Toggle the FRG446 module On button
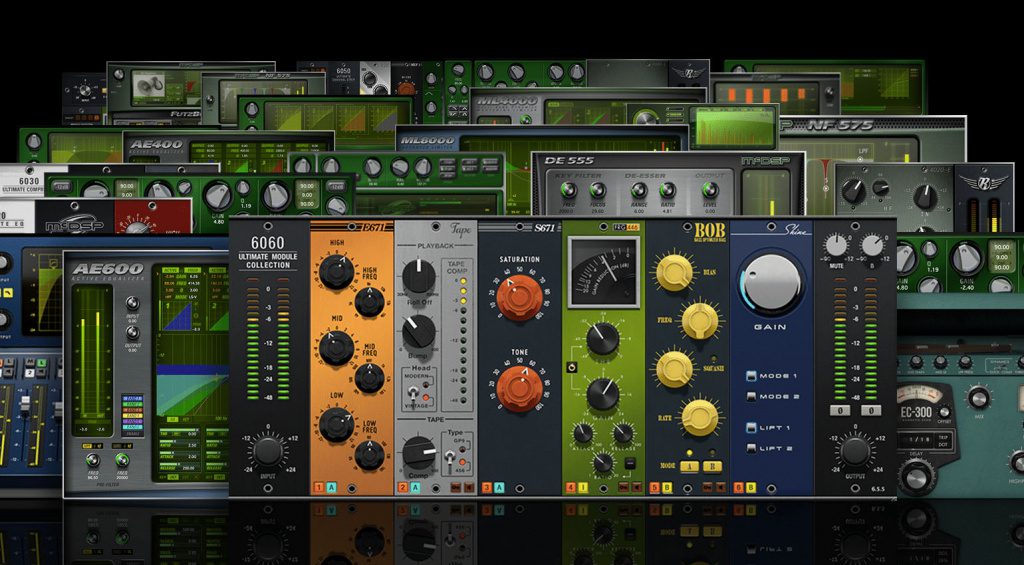1024x565 pixels. coord(624,487)
